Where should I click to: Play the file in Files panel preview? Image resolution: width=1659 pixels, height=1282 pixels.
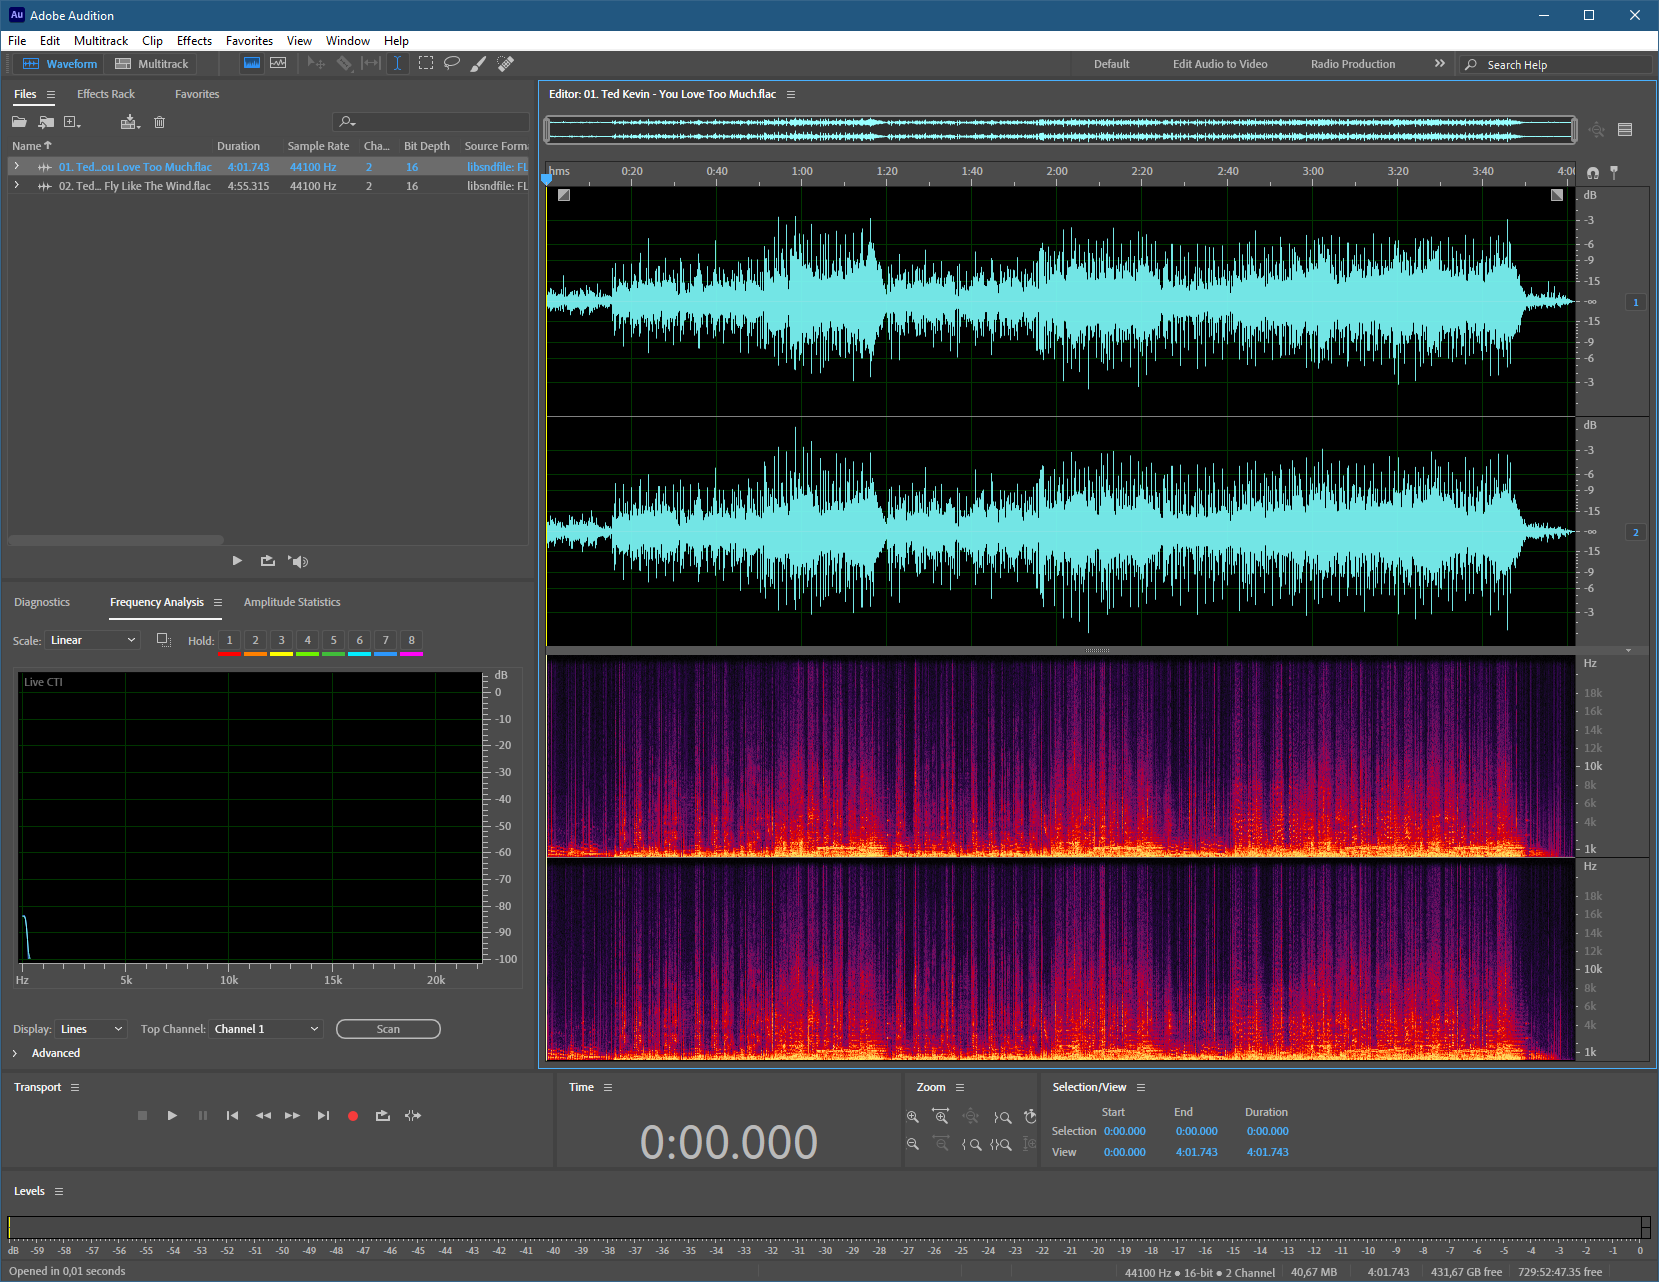coord(237,561)
